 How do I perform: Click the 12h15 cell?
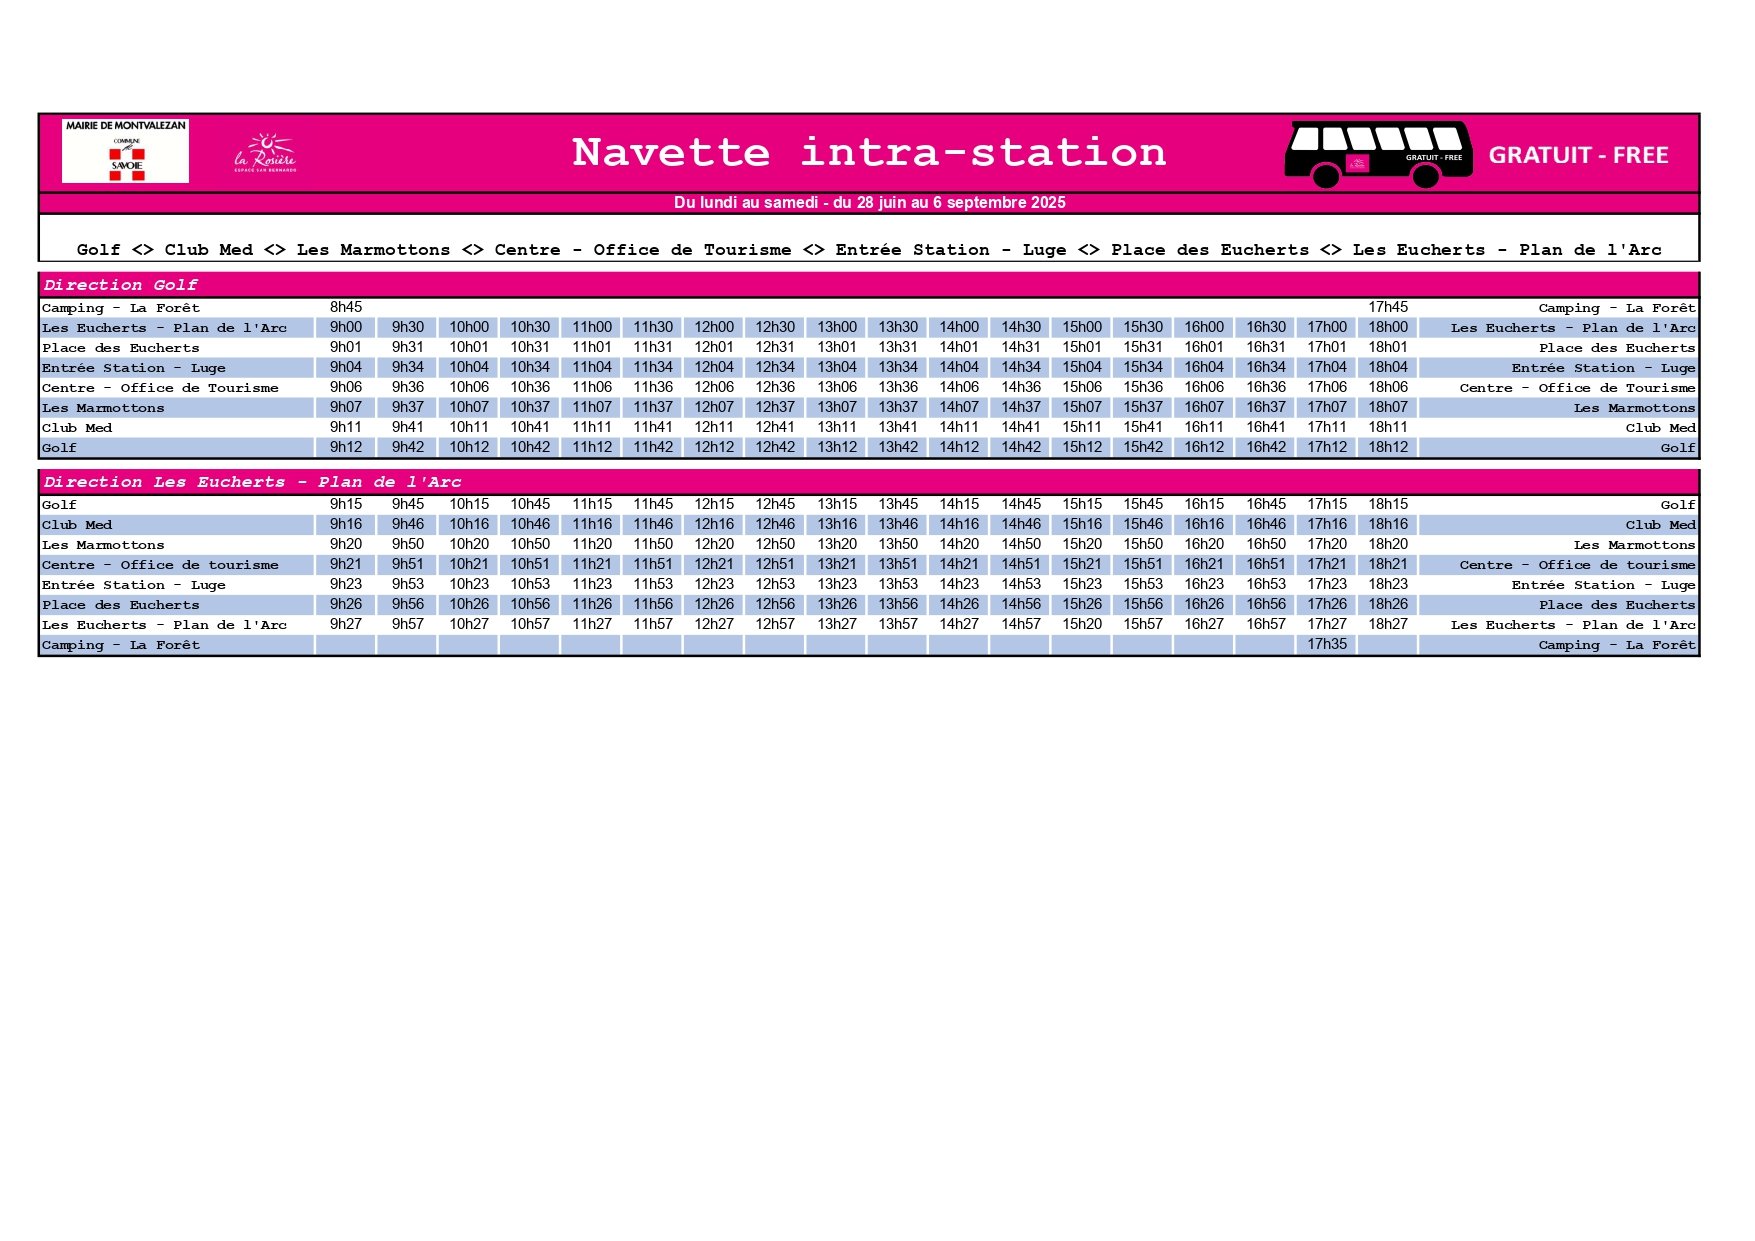pyautogui.click(x=714, y=504)
